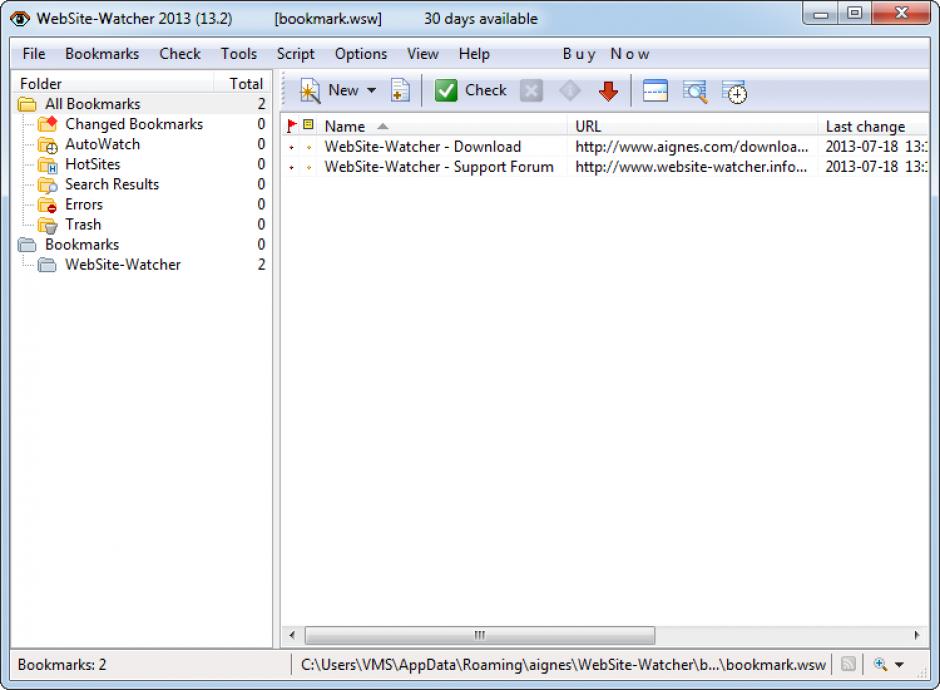
Task: Click the Bookmarks: 2 status text
Action: 62,665
